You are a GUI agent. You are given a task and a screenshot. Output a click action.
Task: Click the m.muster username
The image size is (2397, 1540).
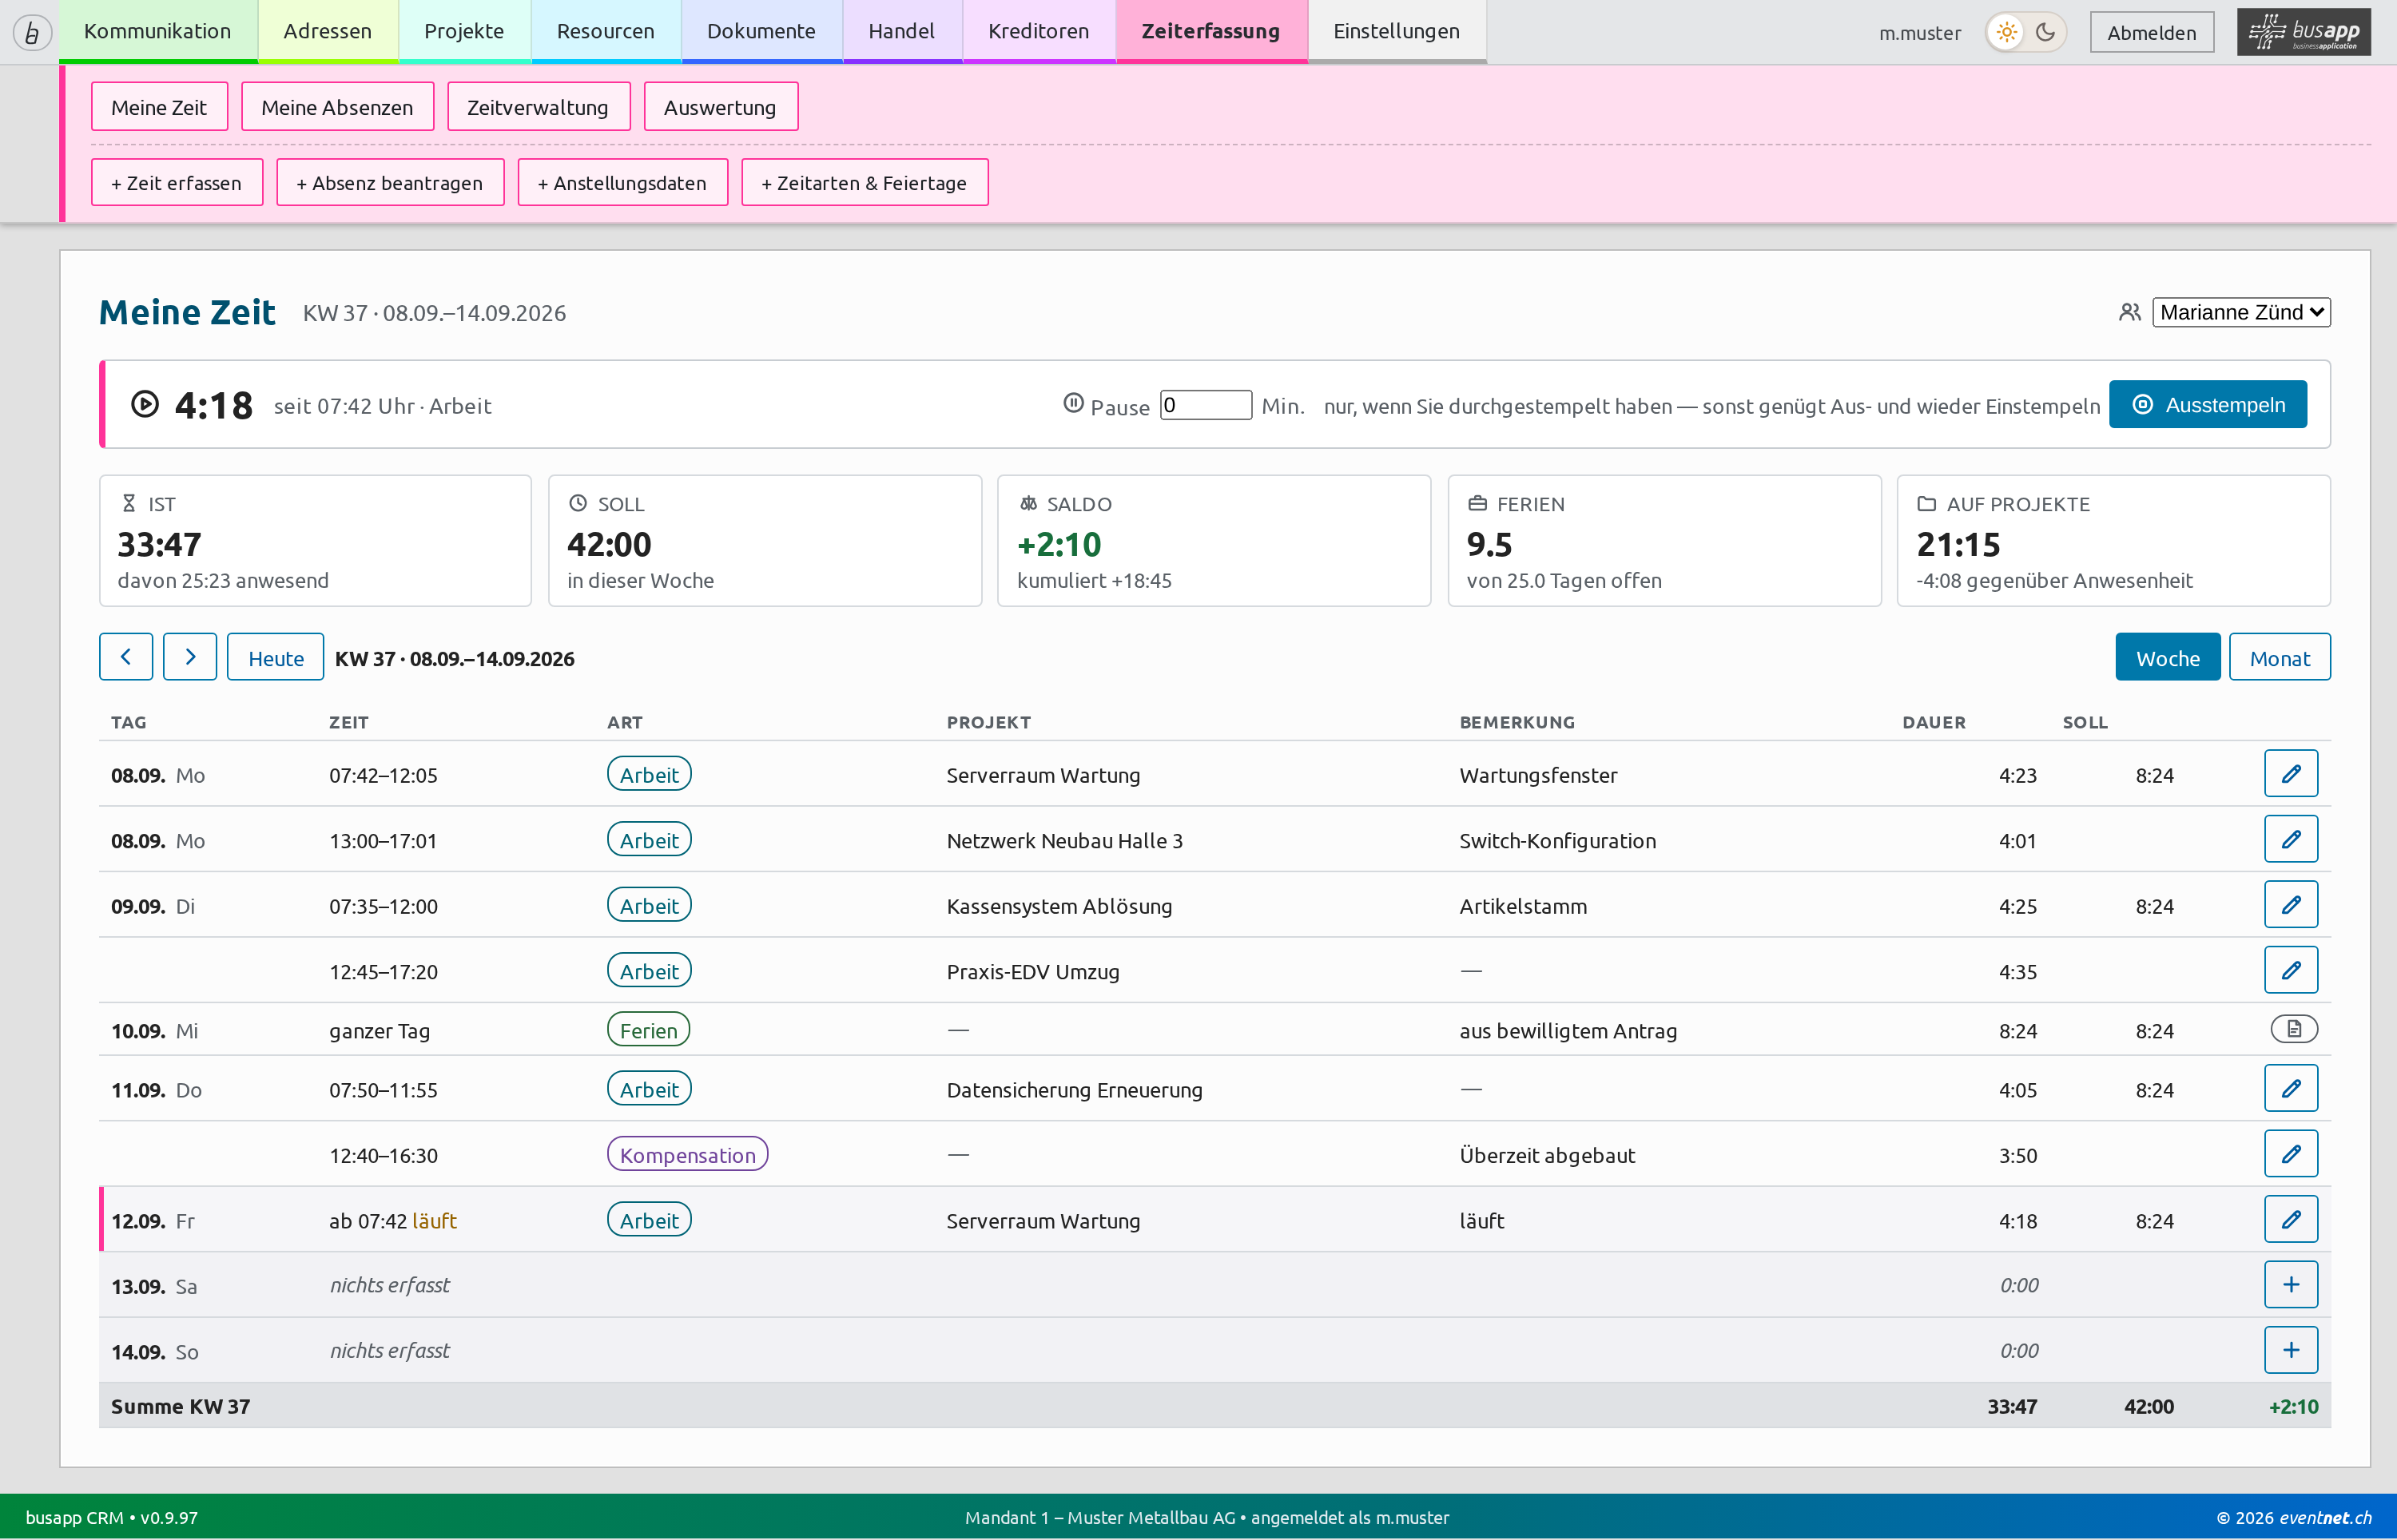point(1919,32)
